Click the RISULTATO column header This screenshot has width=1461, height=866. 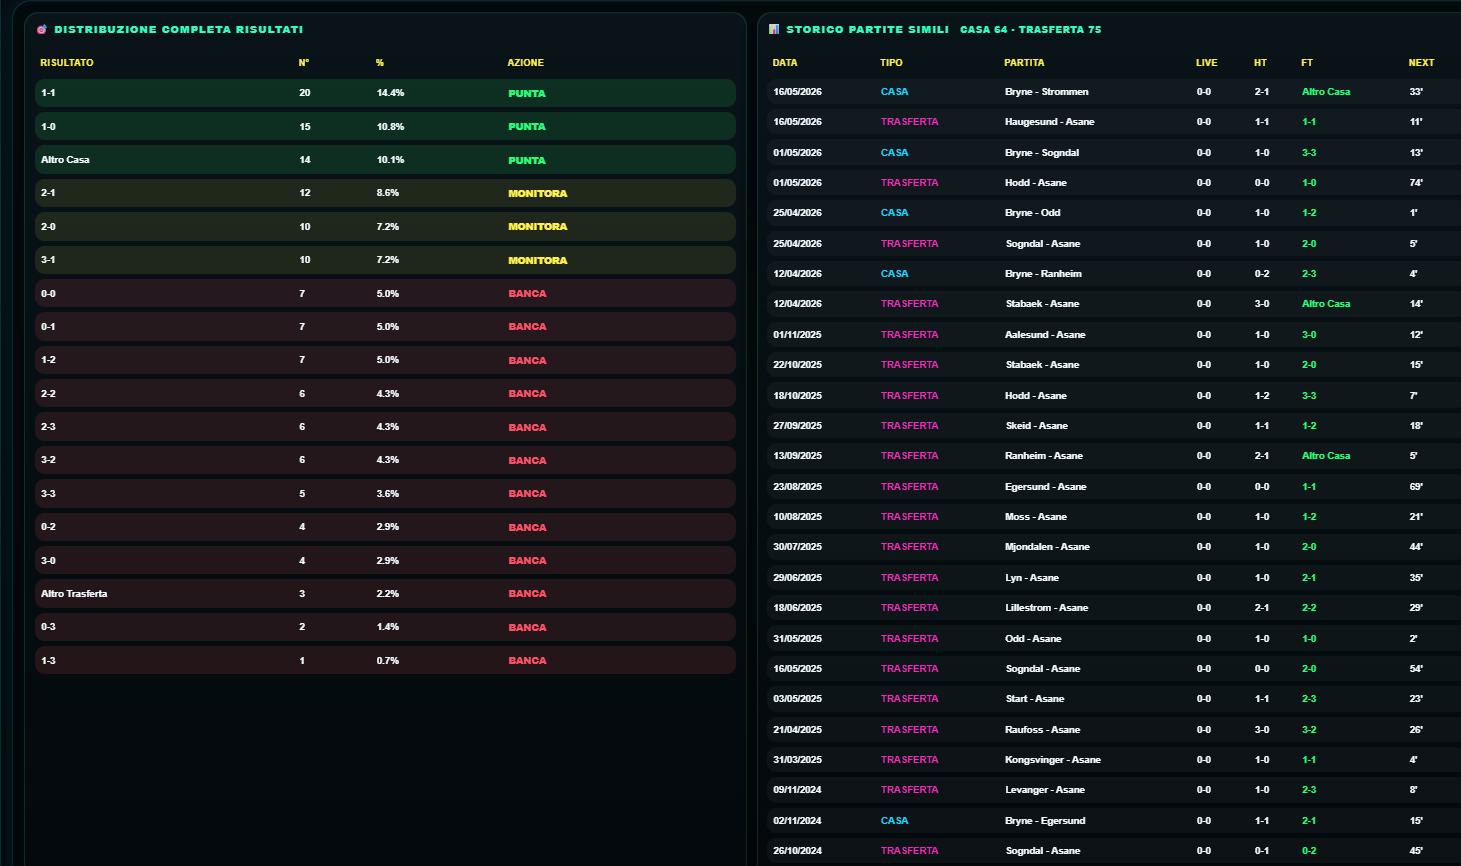pyautogui.click(x=67, y=63)
